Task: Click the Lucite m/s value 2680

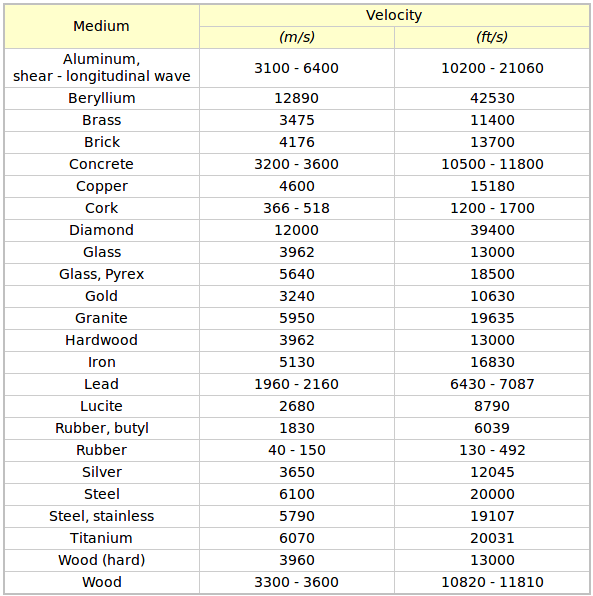Action: pyautogui.click(x=297, y=406)
